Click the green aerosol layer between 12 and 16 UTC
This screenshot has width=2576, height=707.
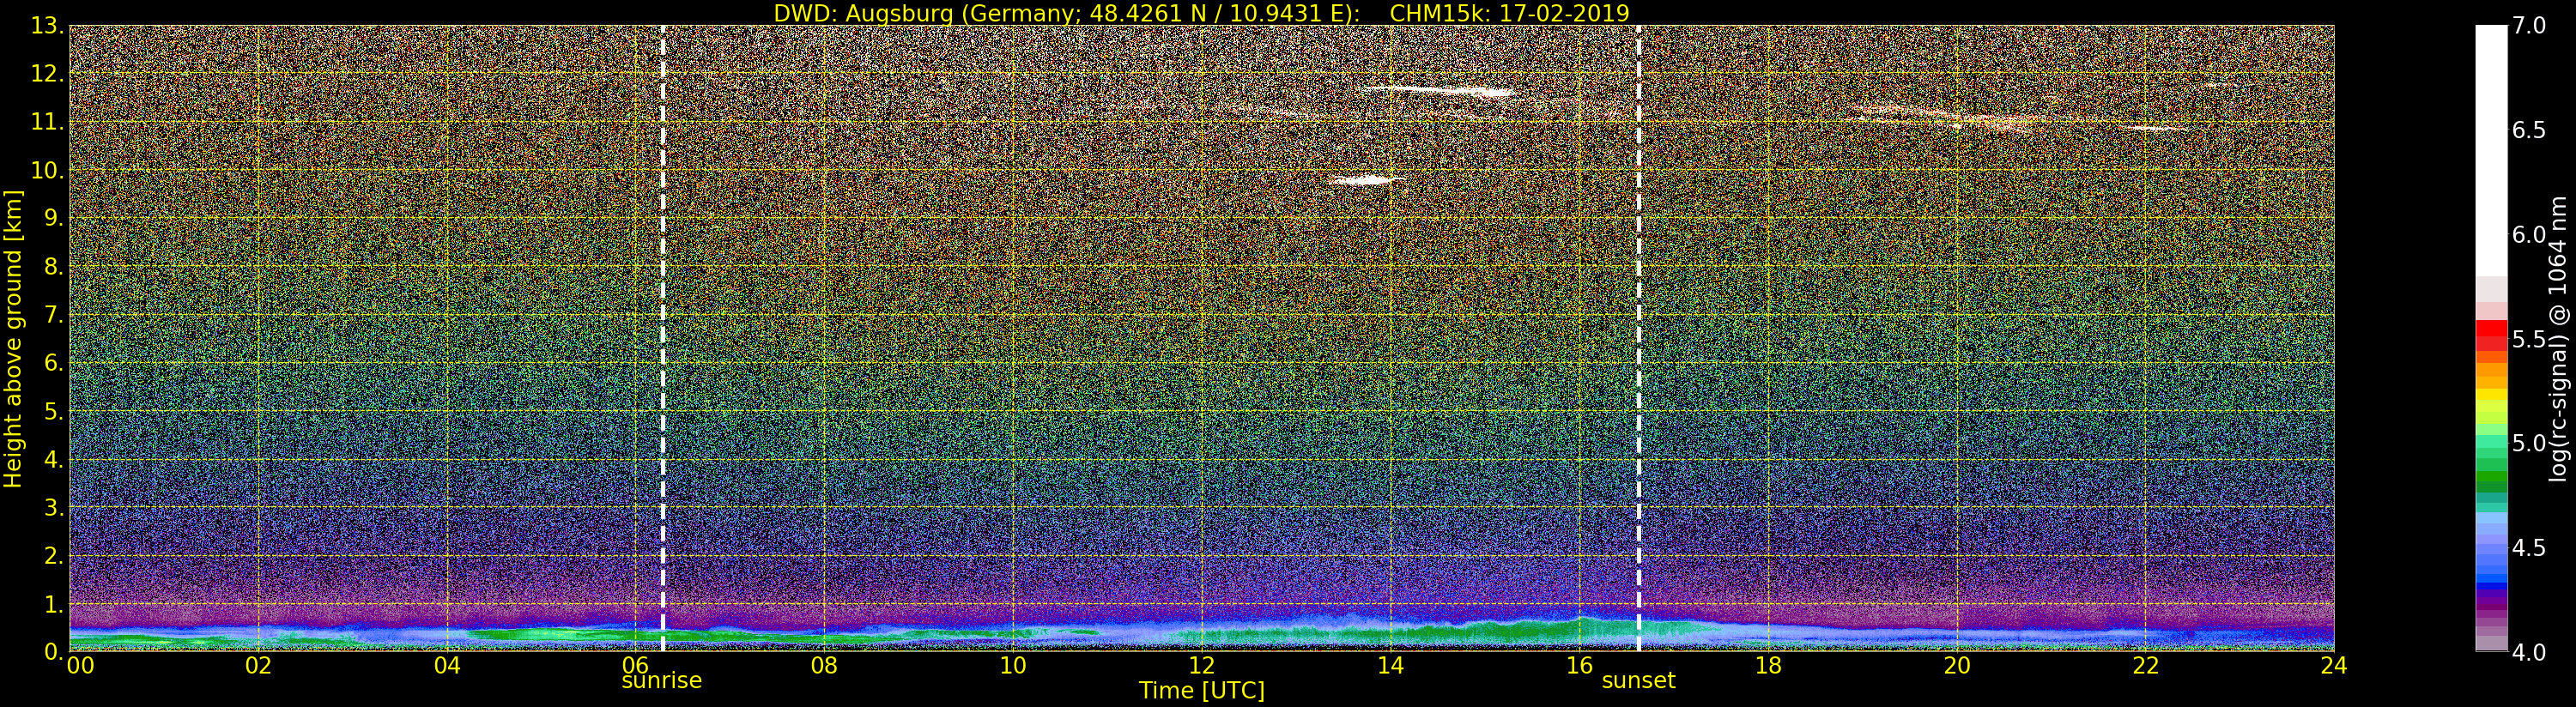point(1390,633)
